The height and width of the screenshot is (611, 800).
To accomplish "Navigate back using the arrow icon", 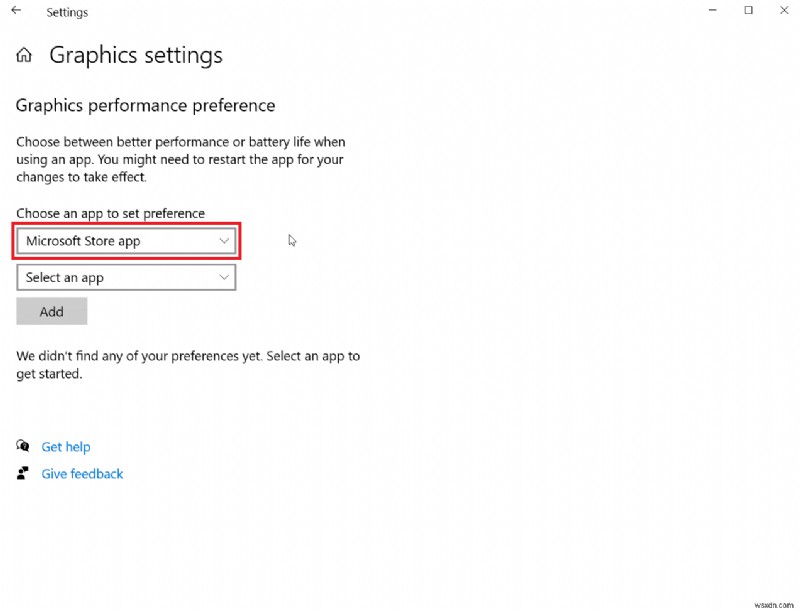I will 15,9.
